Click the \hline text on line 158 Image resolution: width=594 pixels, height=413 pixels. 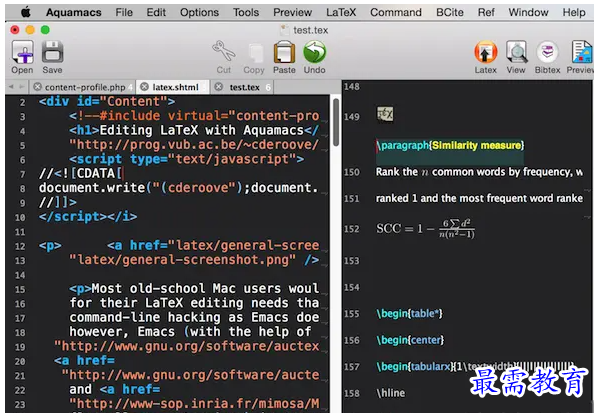click(x=391, y=393)
